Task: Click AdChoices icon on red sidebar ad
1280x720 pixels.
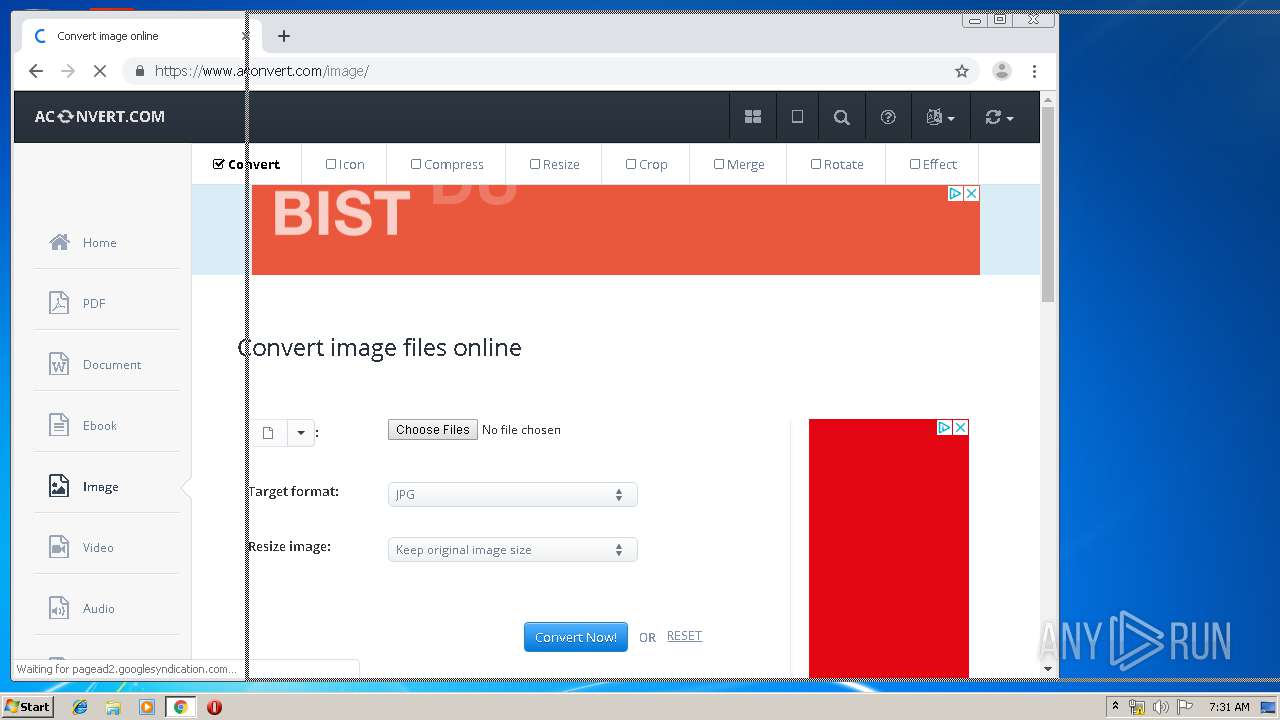Action: (x=944, y=427)
